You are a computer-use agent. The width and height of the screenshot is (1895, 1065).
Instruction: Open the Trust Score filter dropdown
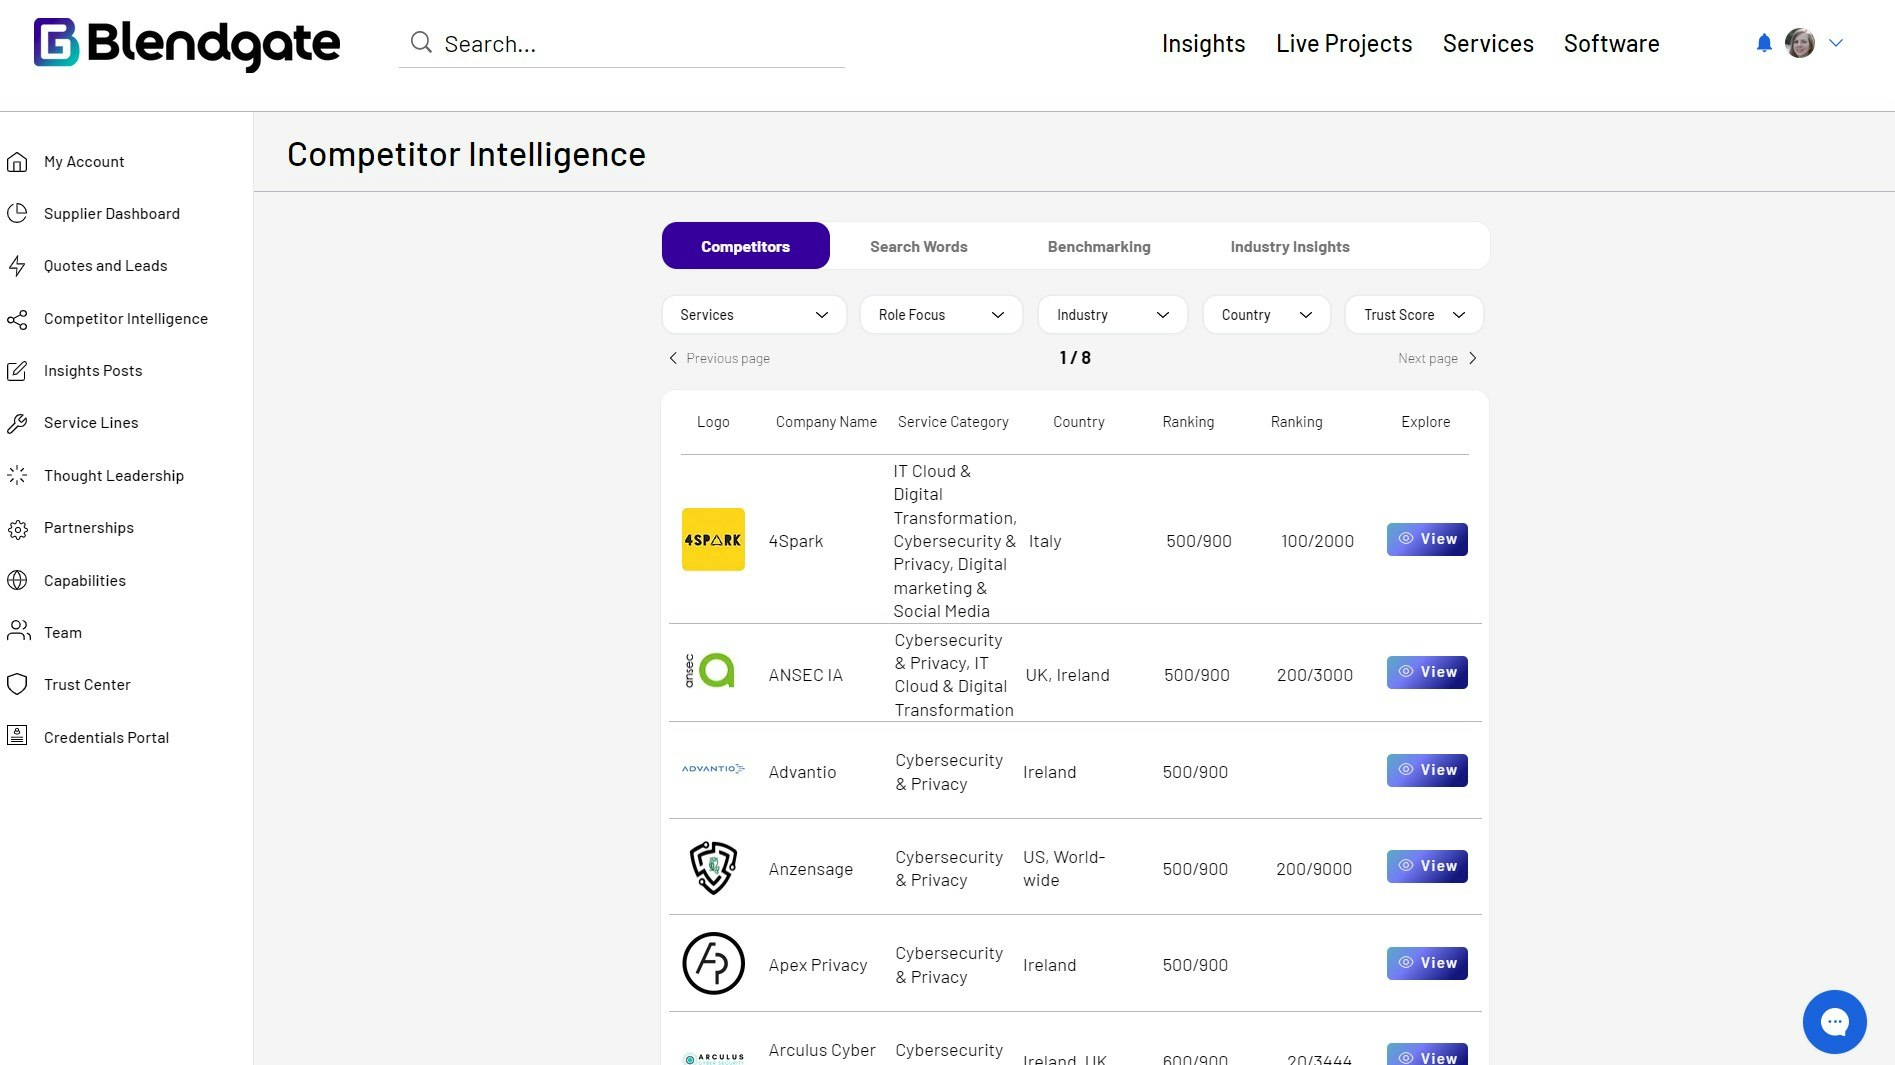point(1414,315)
